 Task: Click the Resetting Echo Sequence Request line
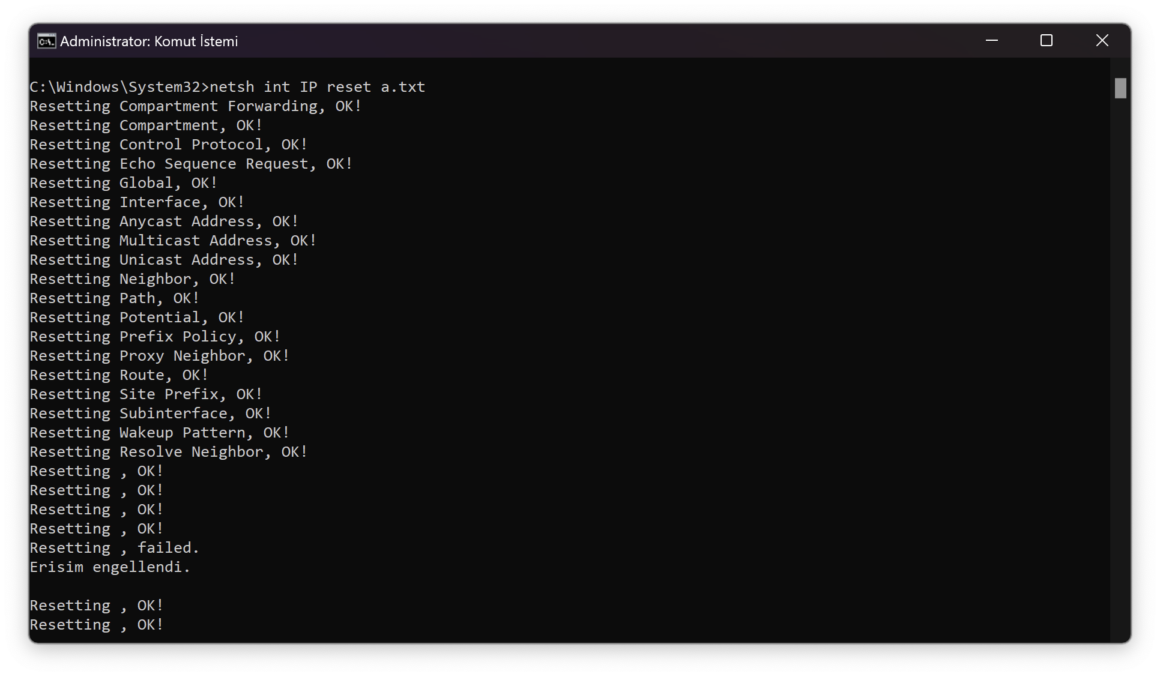[x=191, y=164]
